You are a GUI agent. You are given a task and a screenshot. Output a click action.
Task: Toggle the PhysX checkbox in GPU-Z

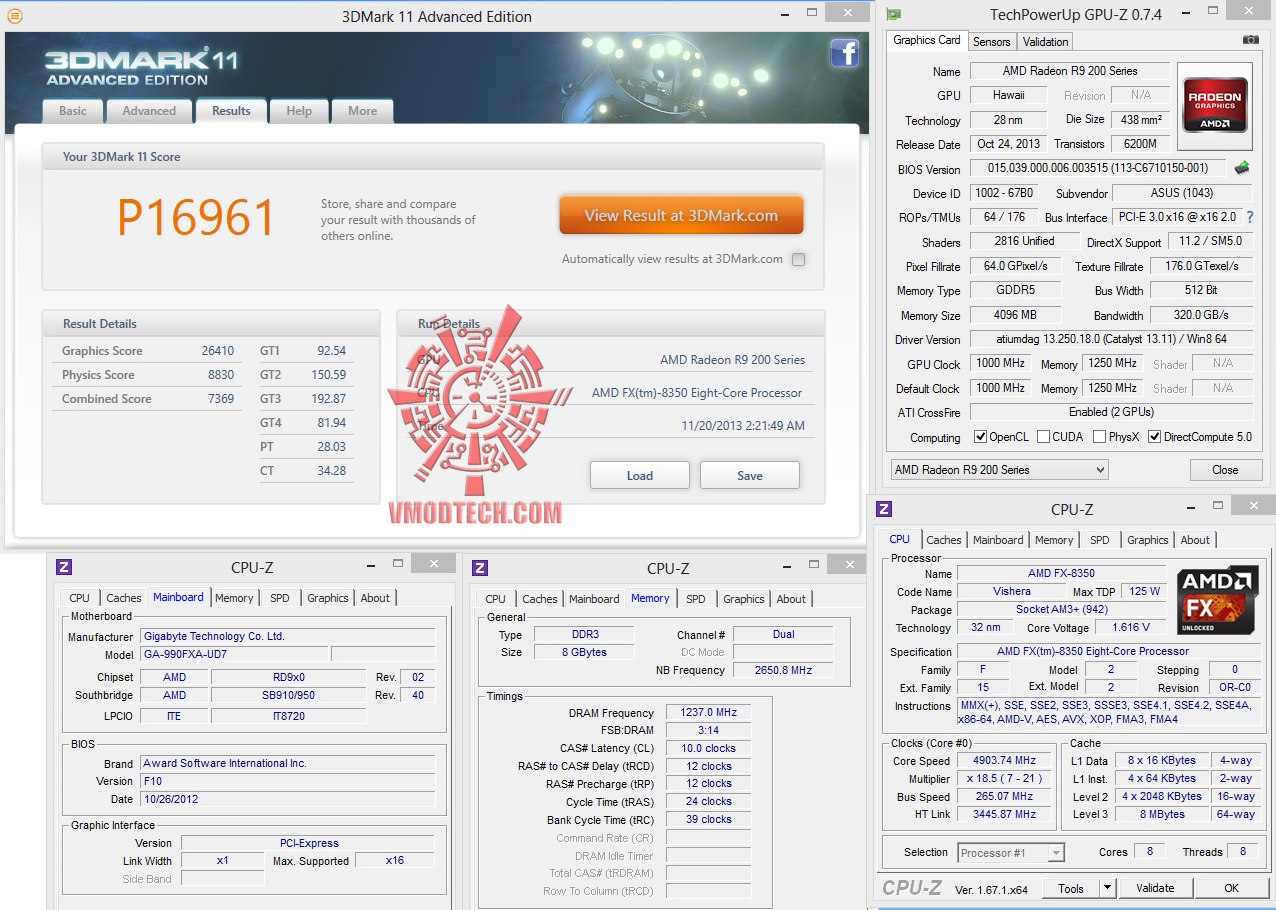pyautogui.click(x=1100, y=437)
